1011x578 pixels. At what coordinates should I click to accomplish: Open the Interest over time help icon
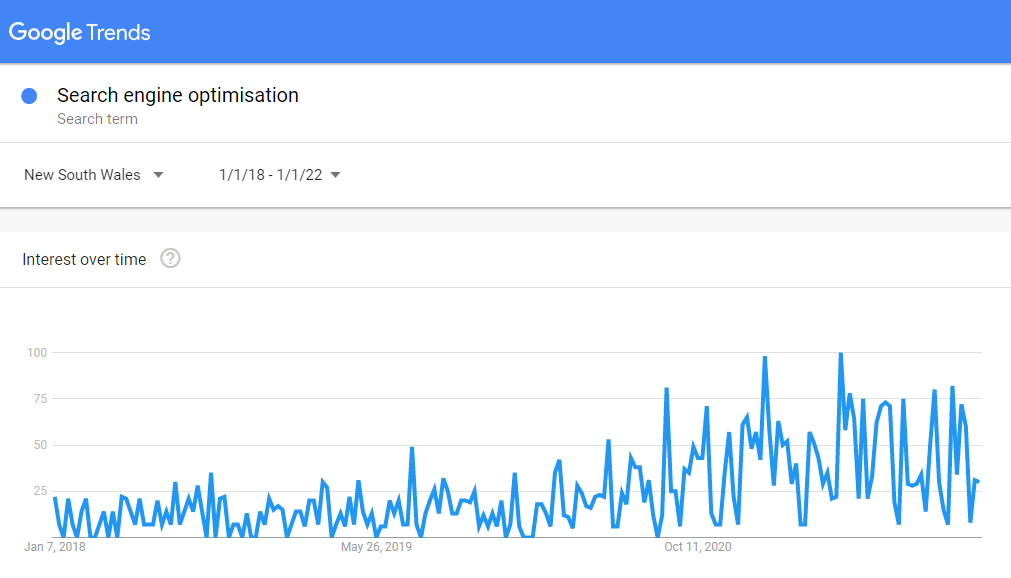click(170, 259)
